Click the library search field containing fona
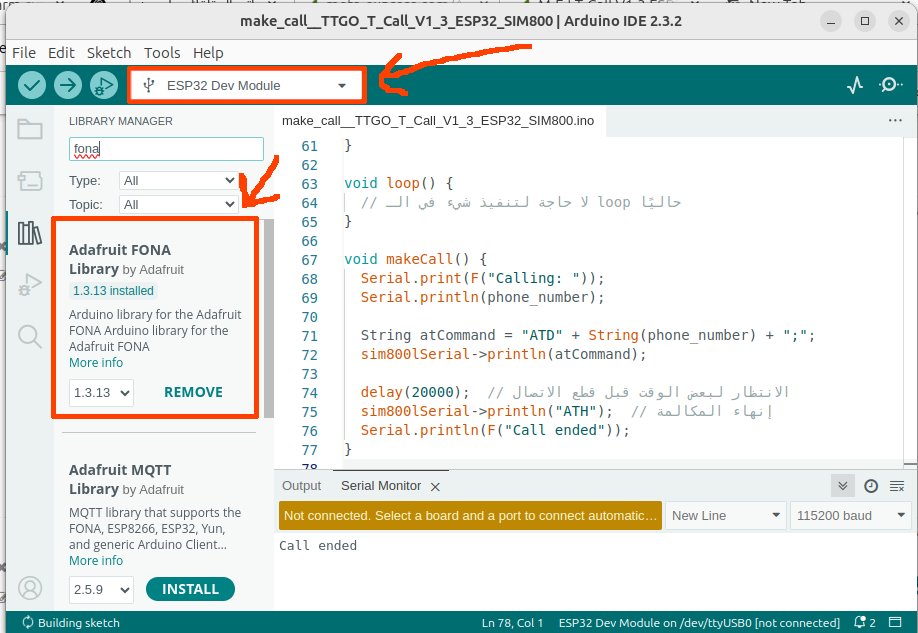Viewport: 918px width, 633px height. tap(166, 149)
